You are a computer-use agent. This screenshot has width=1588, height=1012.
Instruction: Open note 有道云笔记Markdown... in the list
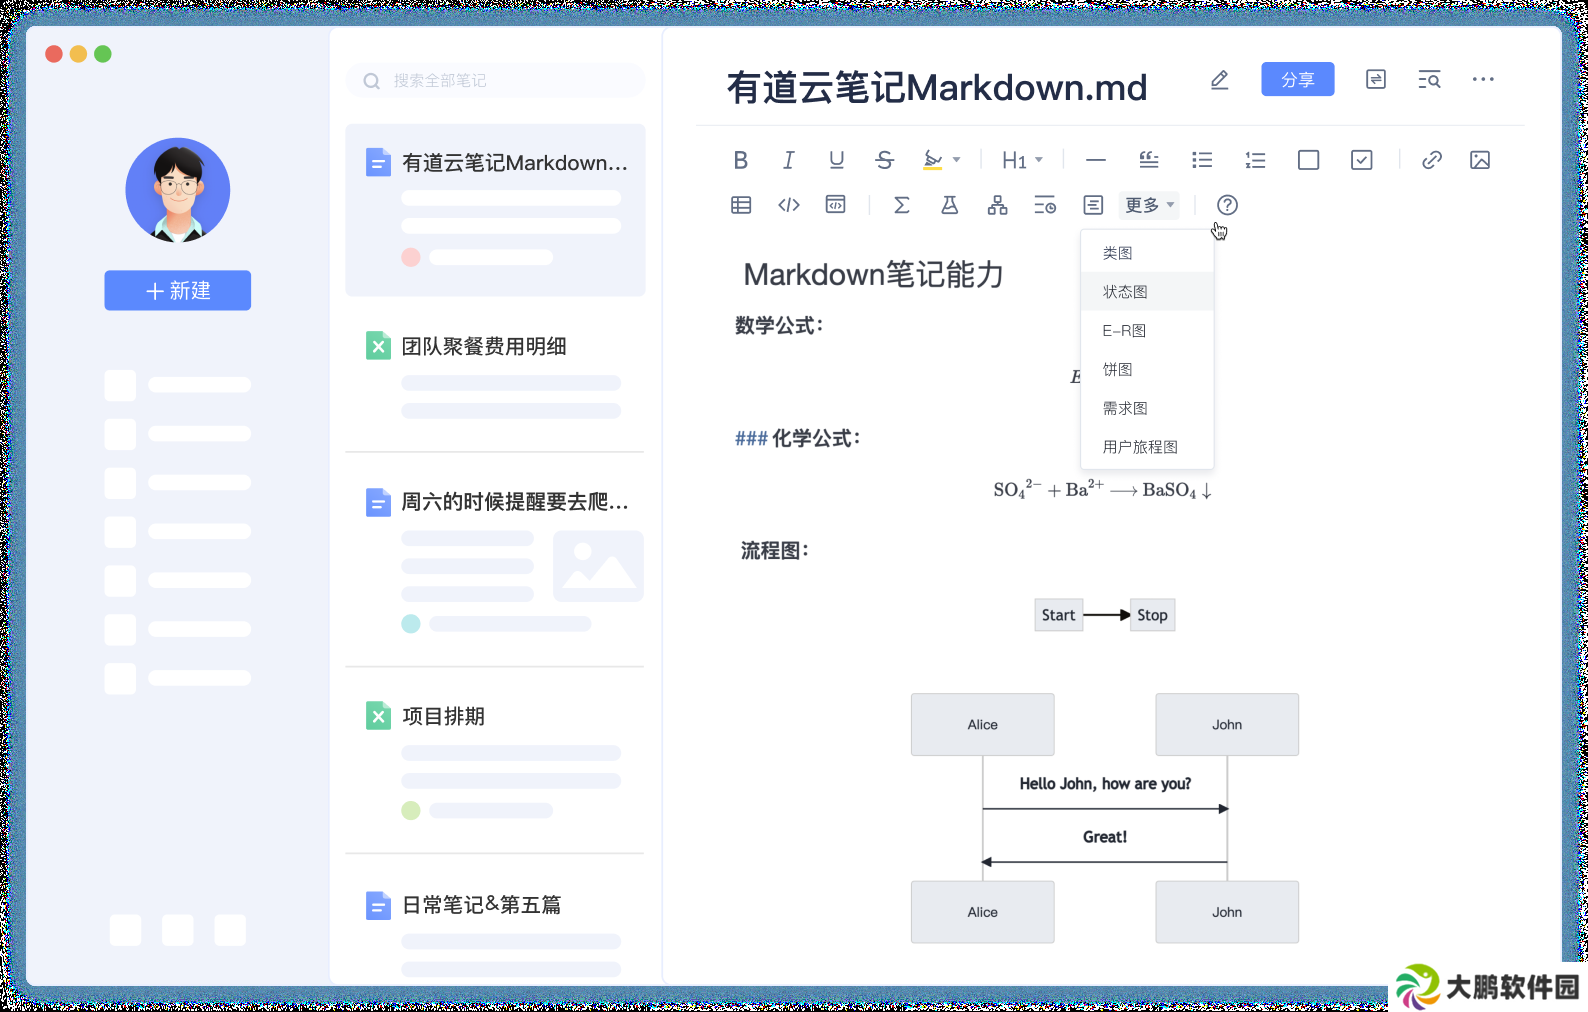click(496, 210)
